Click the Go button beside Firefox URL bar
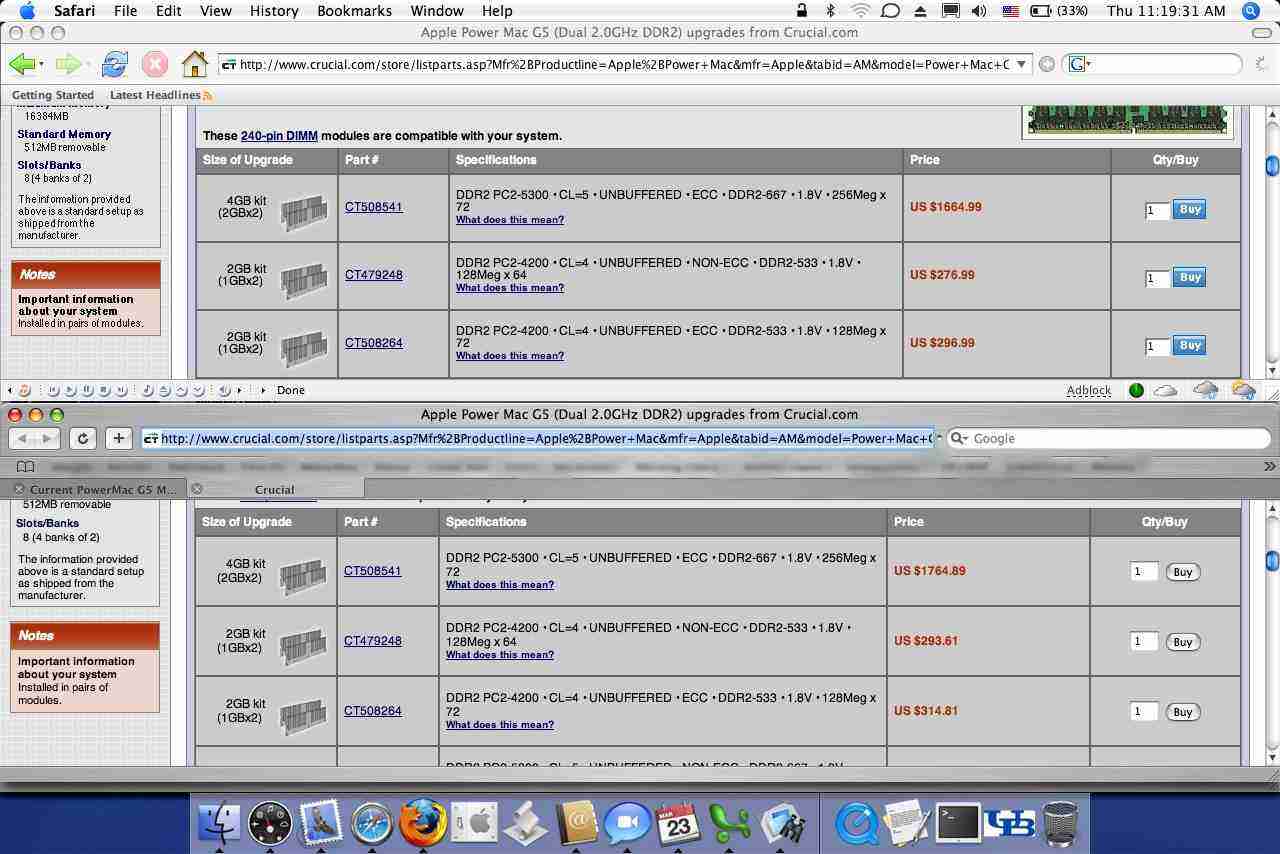 (1047, 64)
